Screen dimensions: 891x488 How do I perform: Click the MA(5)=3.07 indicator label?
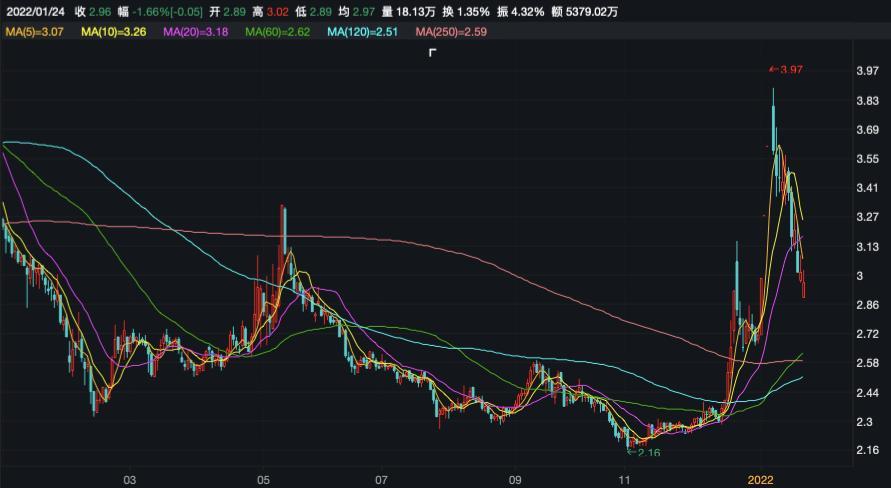click(37, 32)
